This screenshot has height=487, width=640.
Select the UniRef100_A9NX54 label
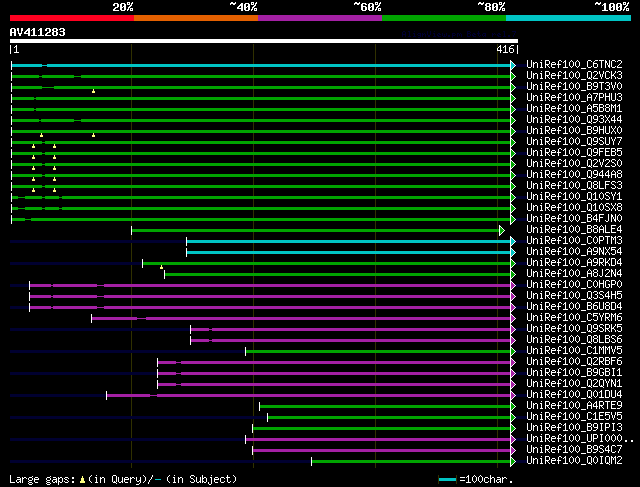574,252
